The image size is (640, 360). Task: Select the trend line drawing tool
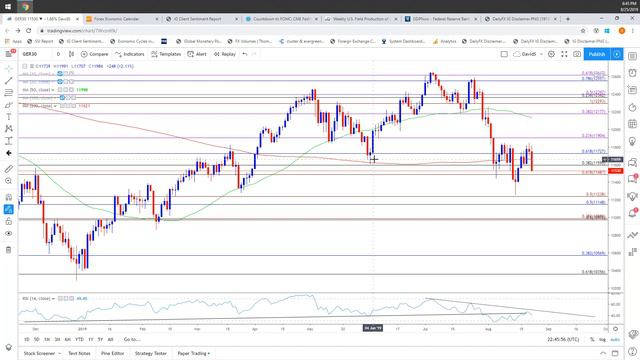click(x=9, y=81)
